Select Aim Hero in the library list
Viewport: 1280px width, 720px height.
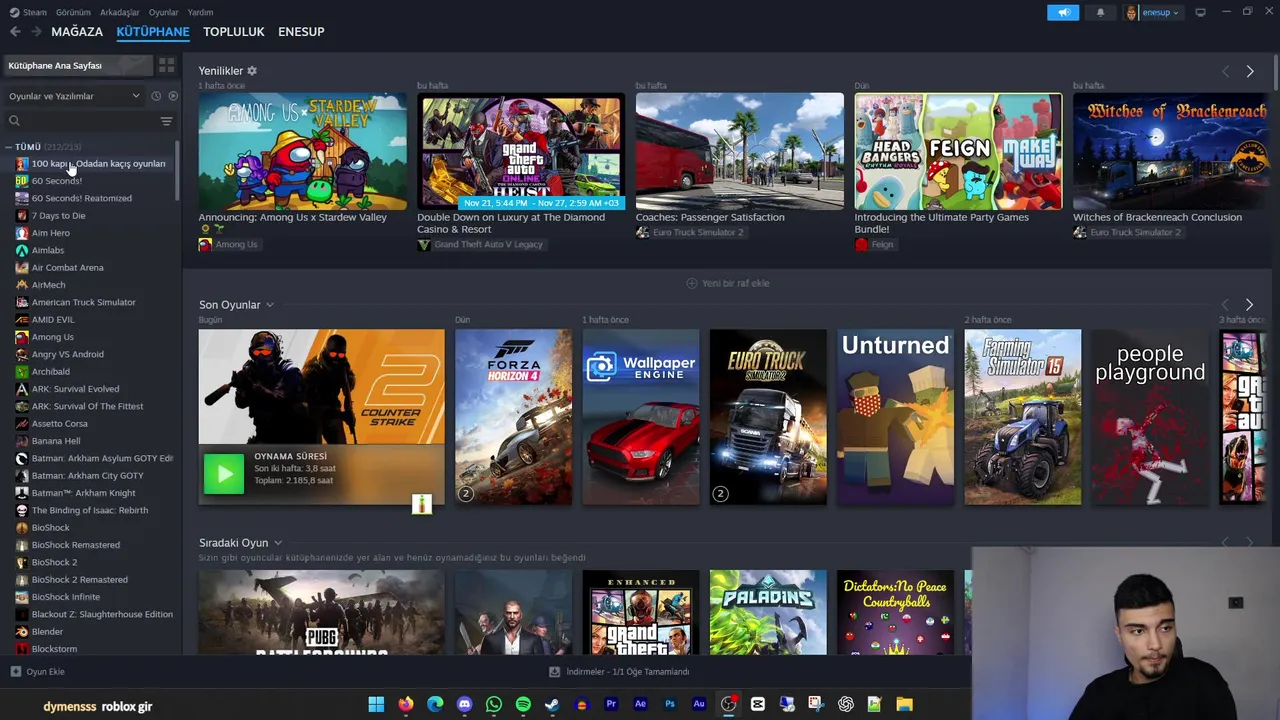coord(50,233)
